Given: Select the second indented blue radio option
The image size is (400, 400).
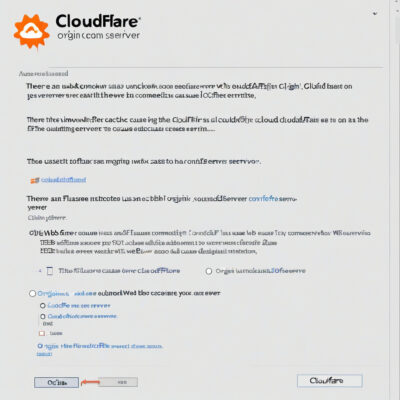Looking at the screenshot, I should 43,316.
